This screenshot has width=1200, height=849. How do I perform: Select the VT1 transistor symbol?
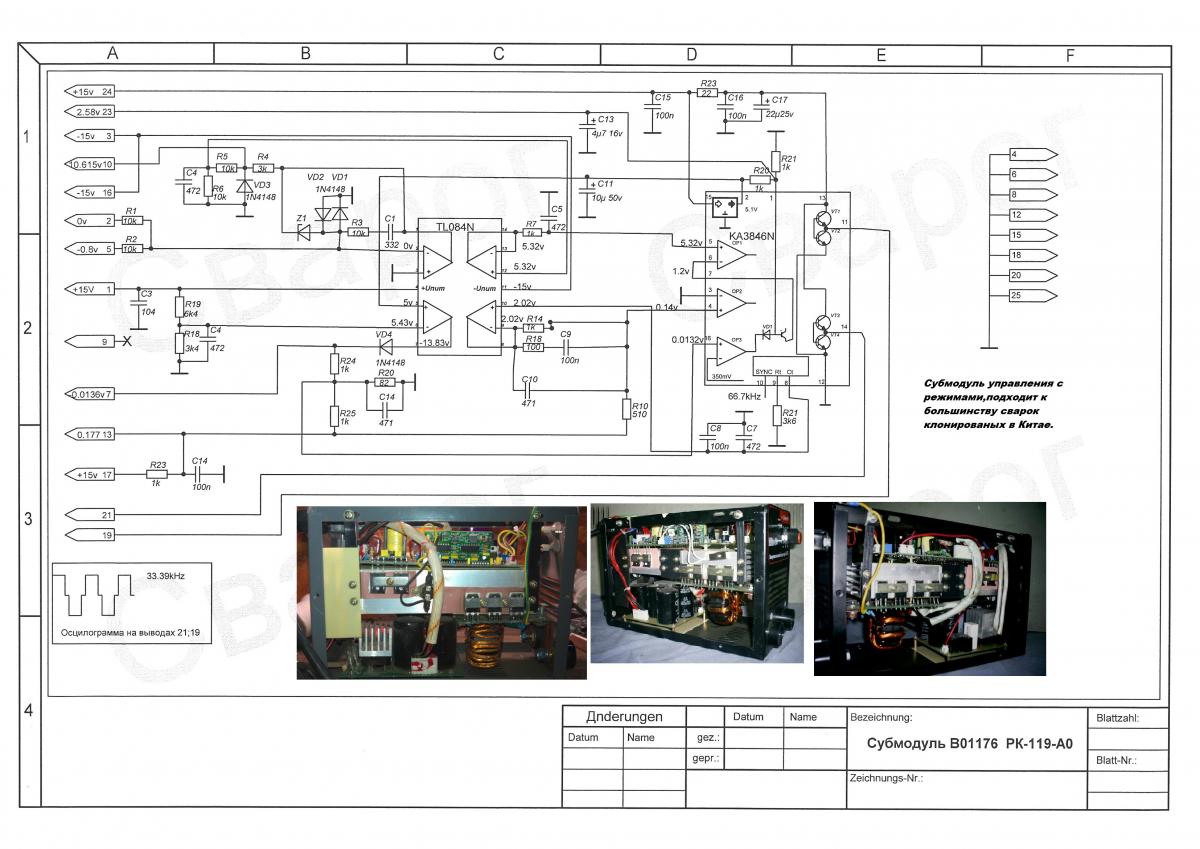tap(822, 219)
